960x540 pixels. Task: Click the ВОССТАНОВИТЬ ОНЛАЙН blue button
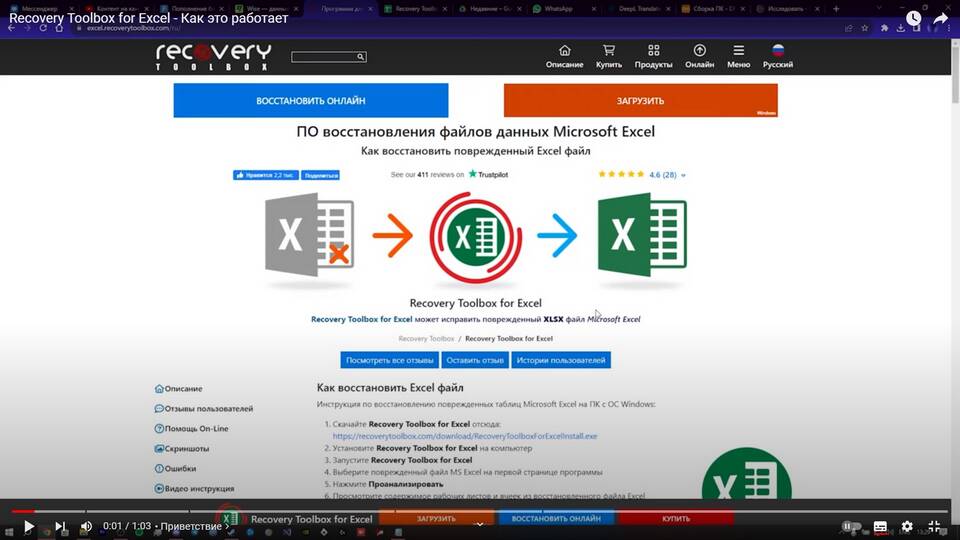point(310,101)
